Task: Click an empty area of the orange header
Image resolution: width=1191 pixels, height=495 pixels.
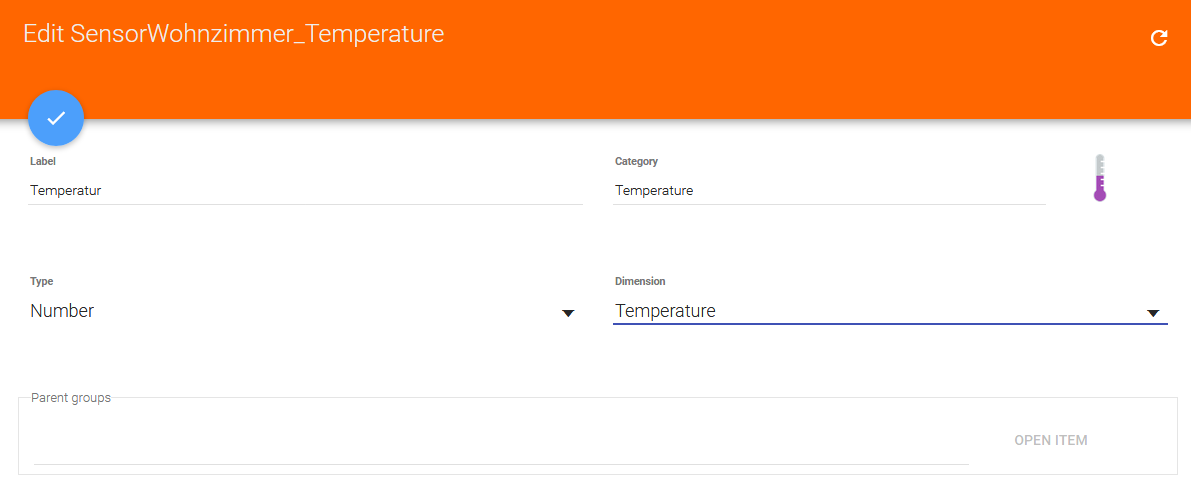Action: click(700, 70)
